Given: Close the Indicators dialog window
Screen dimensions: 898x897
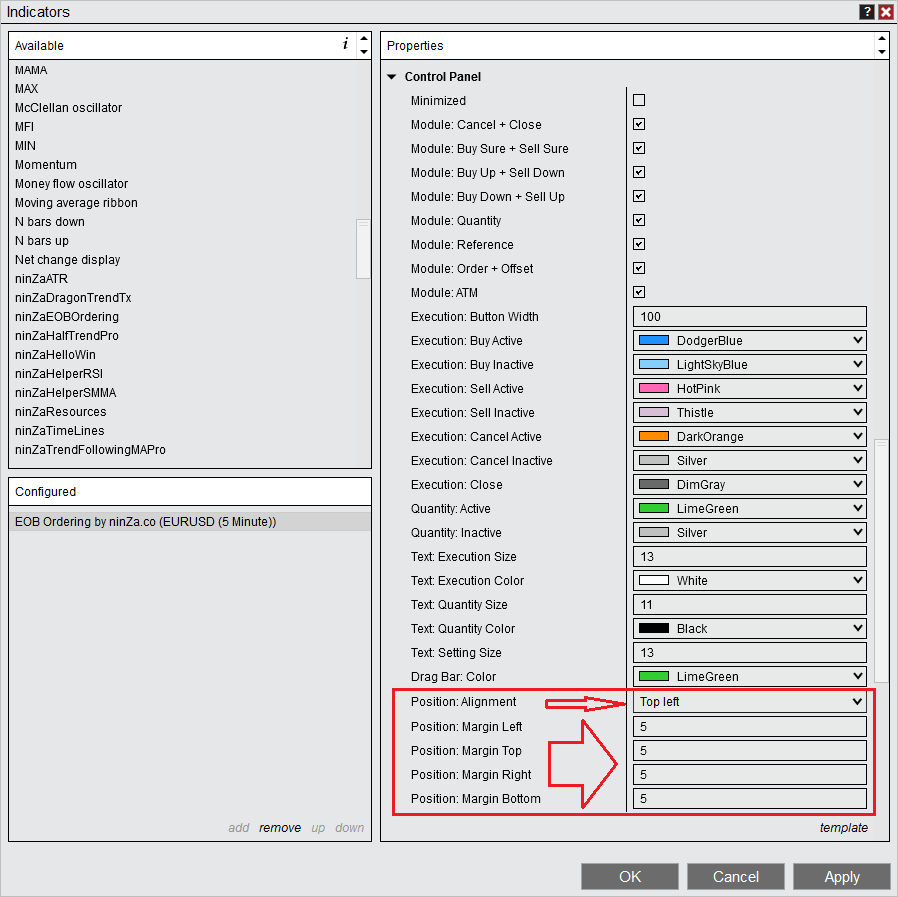Looking at the screenshot, I should click(x=886, y=12).
